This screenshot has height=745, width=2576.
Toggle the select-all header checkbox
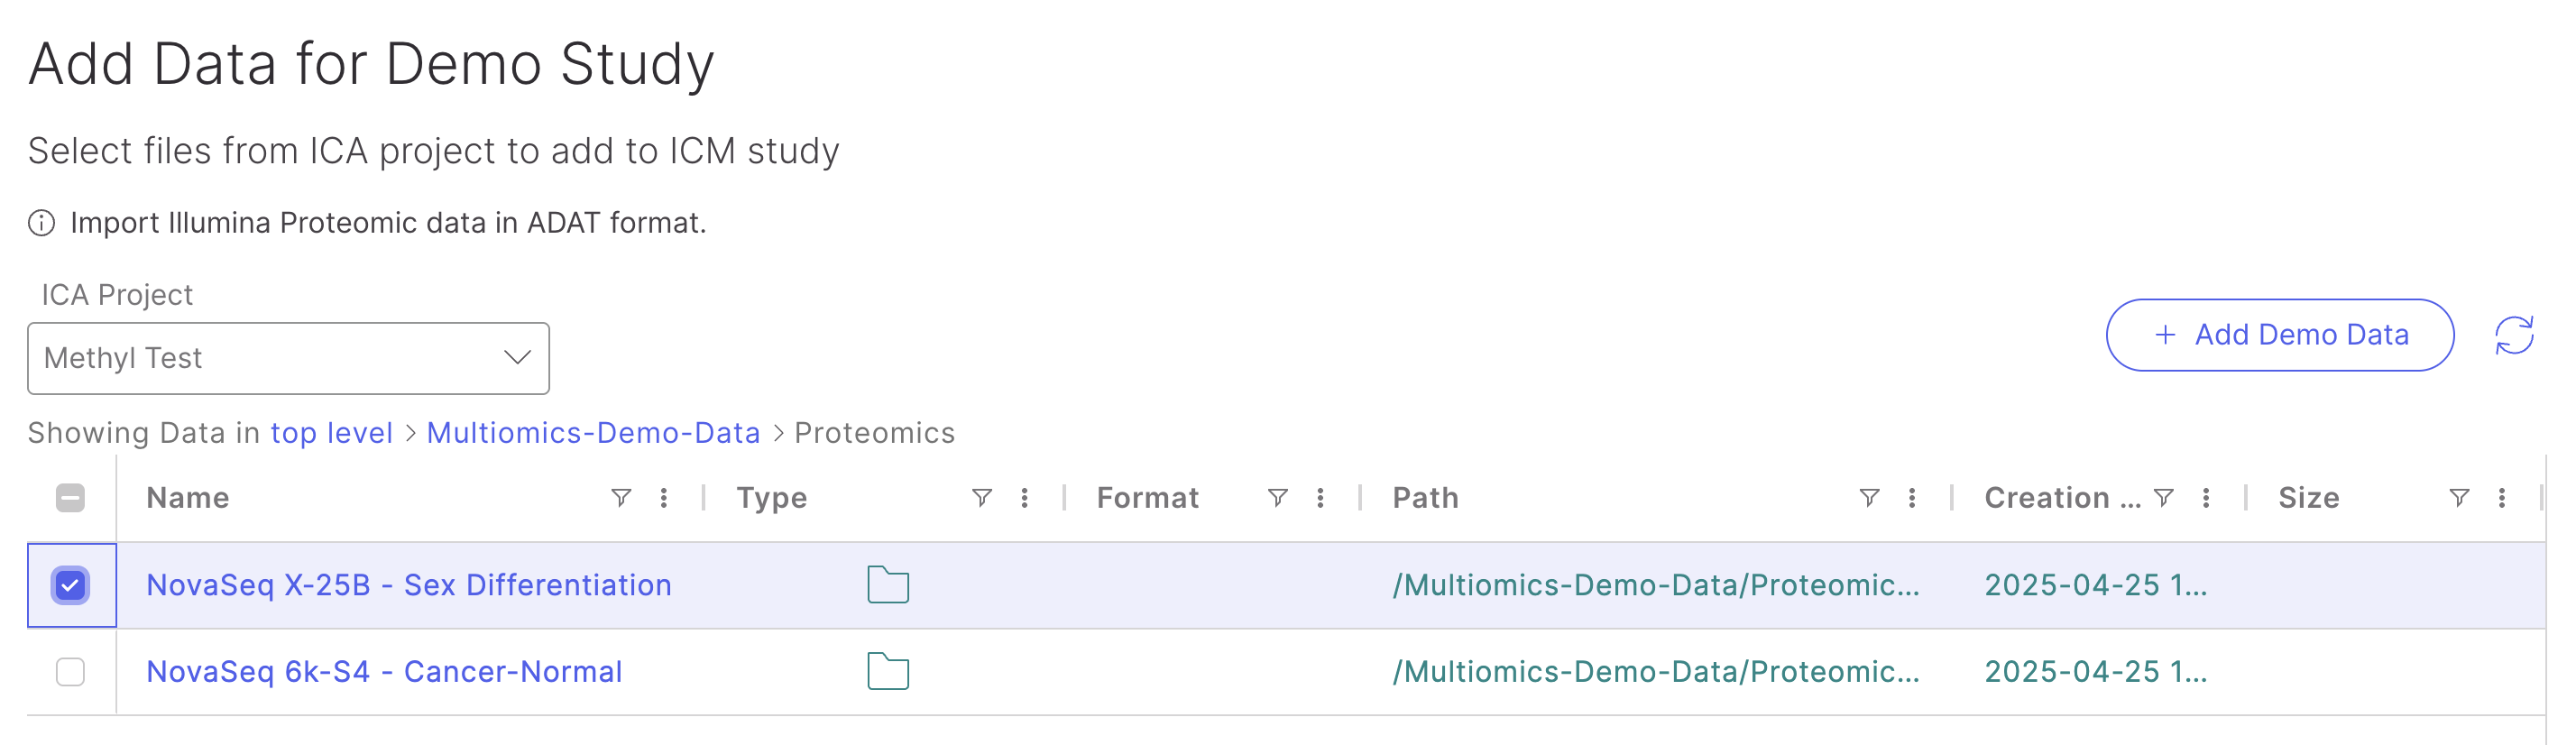coord(70,498)
